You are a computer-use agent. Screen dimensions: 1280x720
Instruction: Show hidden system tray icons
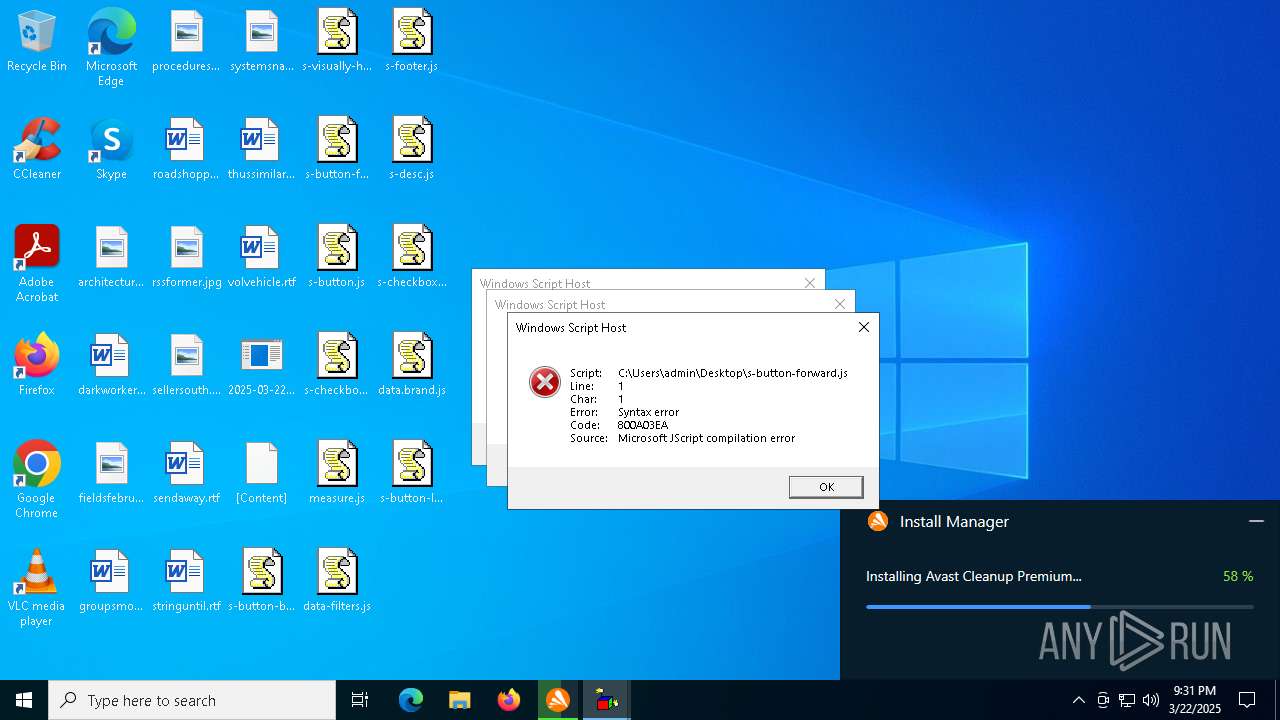pos(1078,700)
